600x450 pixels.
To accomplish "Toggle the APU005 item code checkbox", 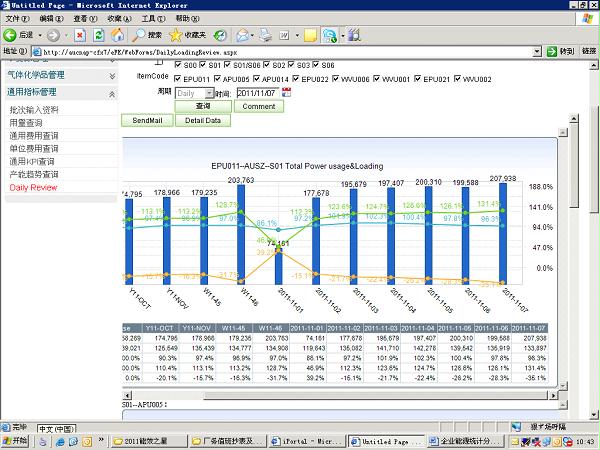I will (217, 78).
